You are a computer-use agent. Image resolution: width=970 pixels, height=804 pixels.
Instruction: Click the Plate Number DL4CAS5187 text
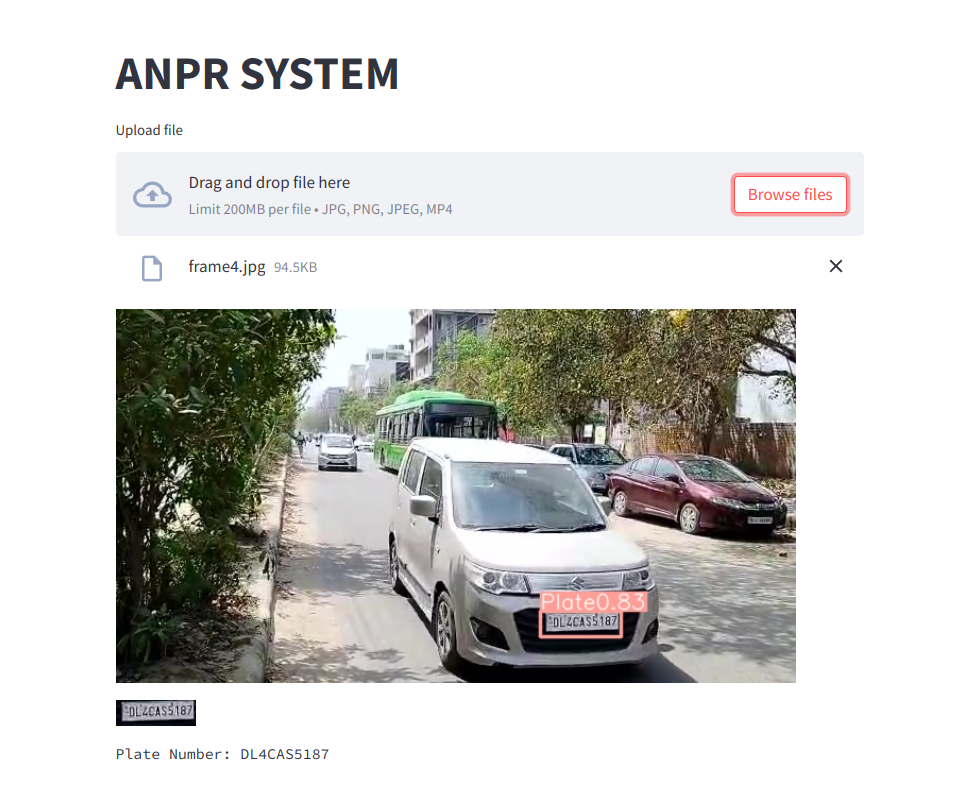(222, 754)
